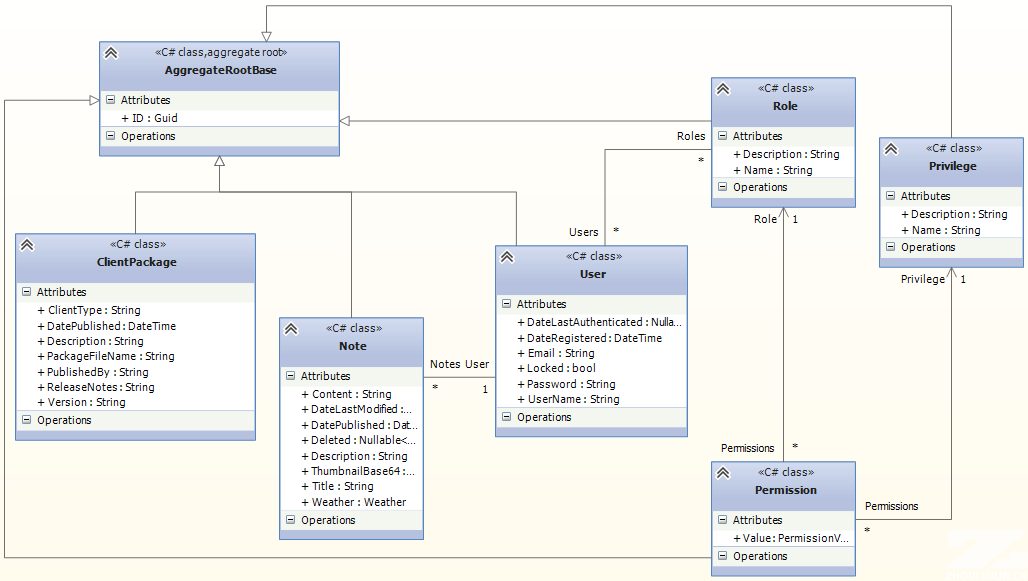Toggle Attributes section of Privilege class
The height and width of the screenshot is (581, 1028).
pos(890,196)
